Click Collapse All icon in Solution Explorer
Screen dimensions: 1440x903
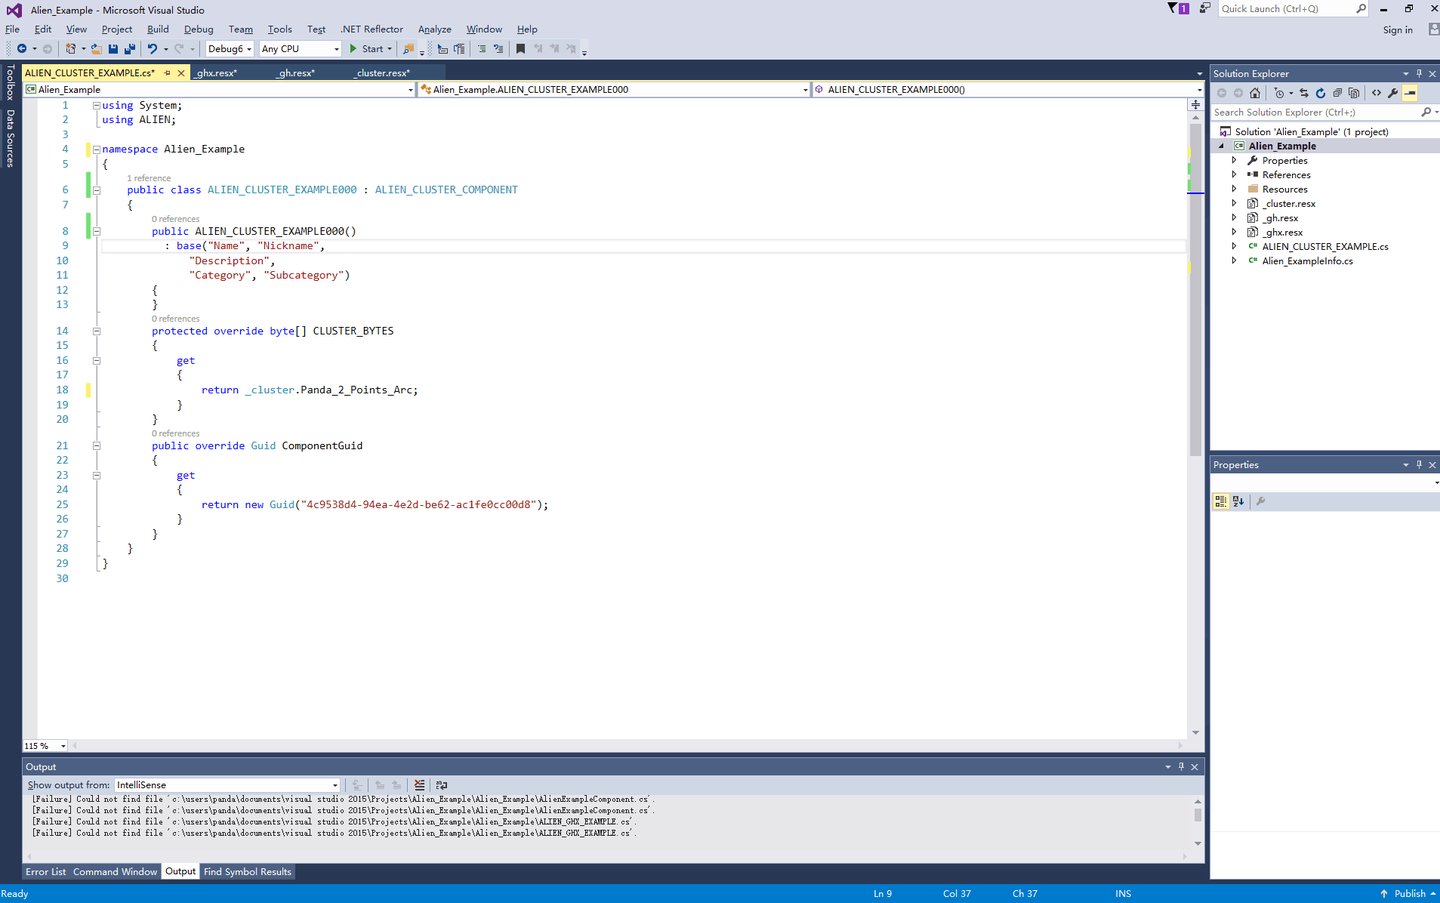click(1337, 93)
